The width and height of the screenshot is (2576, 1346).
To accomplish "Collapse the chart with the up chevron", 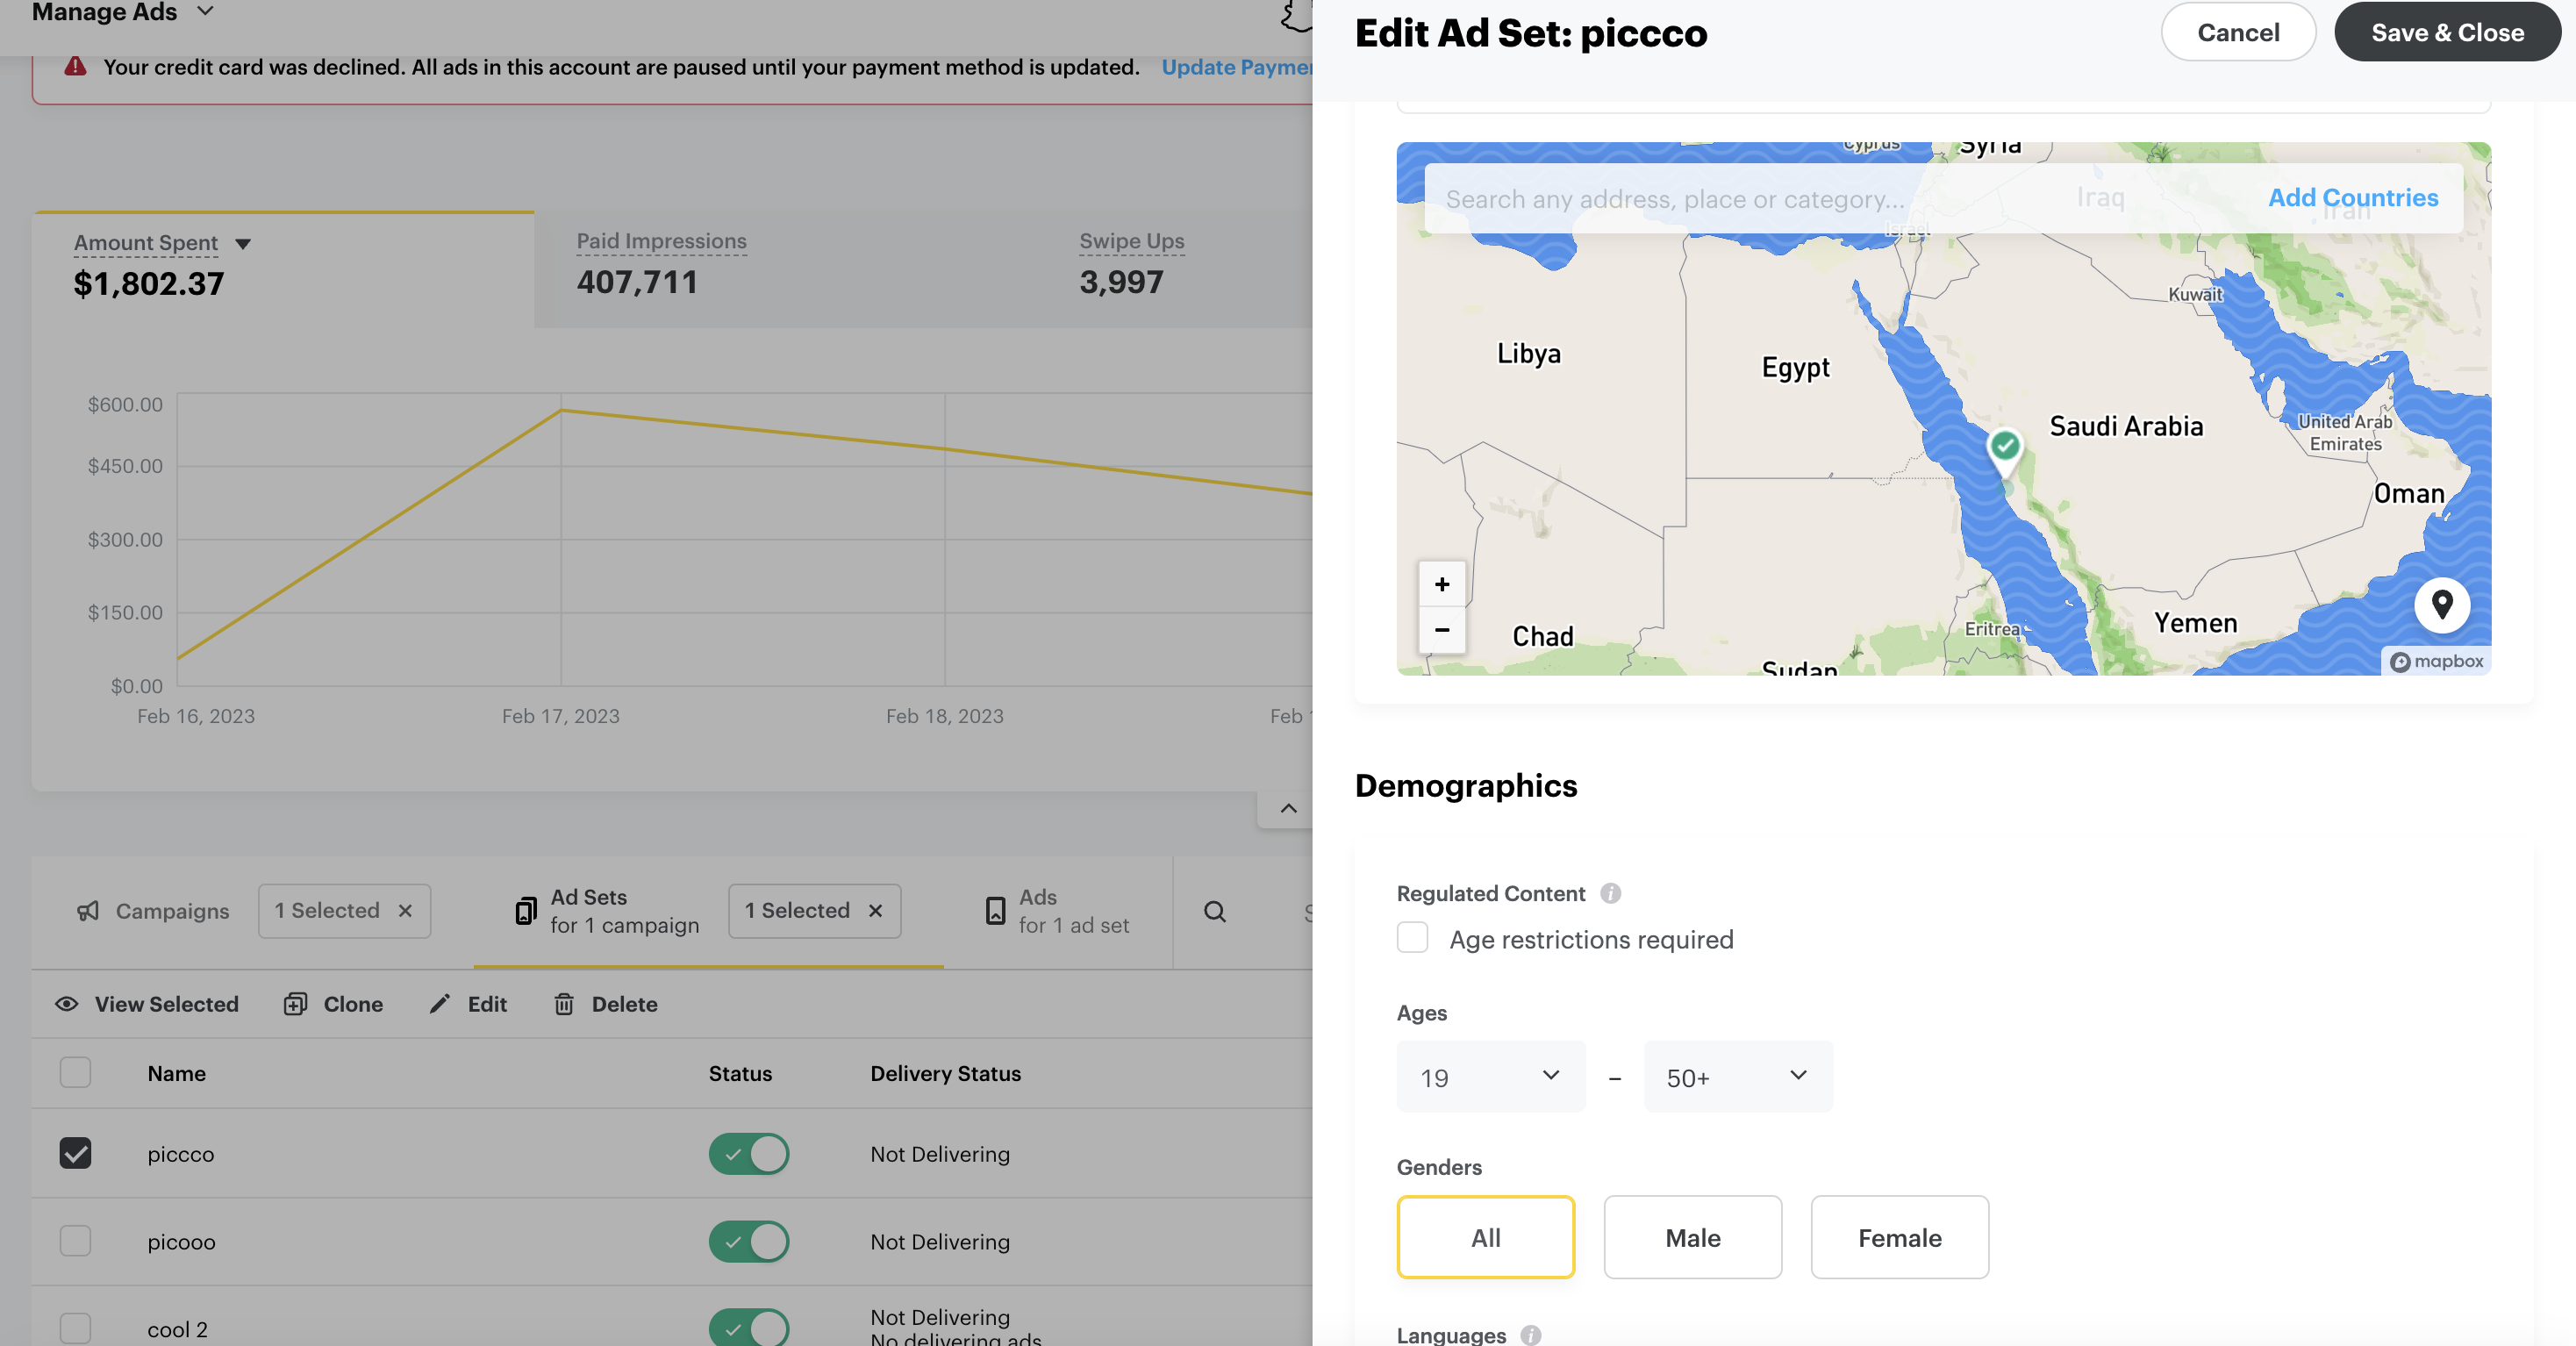I will coord(1288,808).
